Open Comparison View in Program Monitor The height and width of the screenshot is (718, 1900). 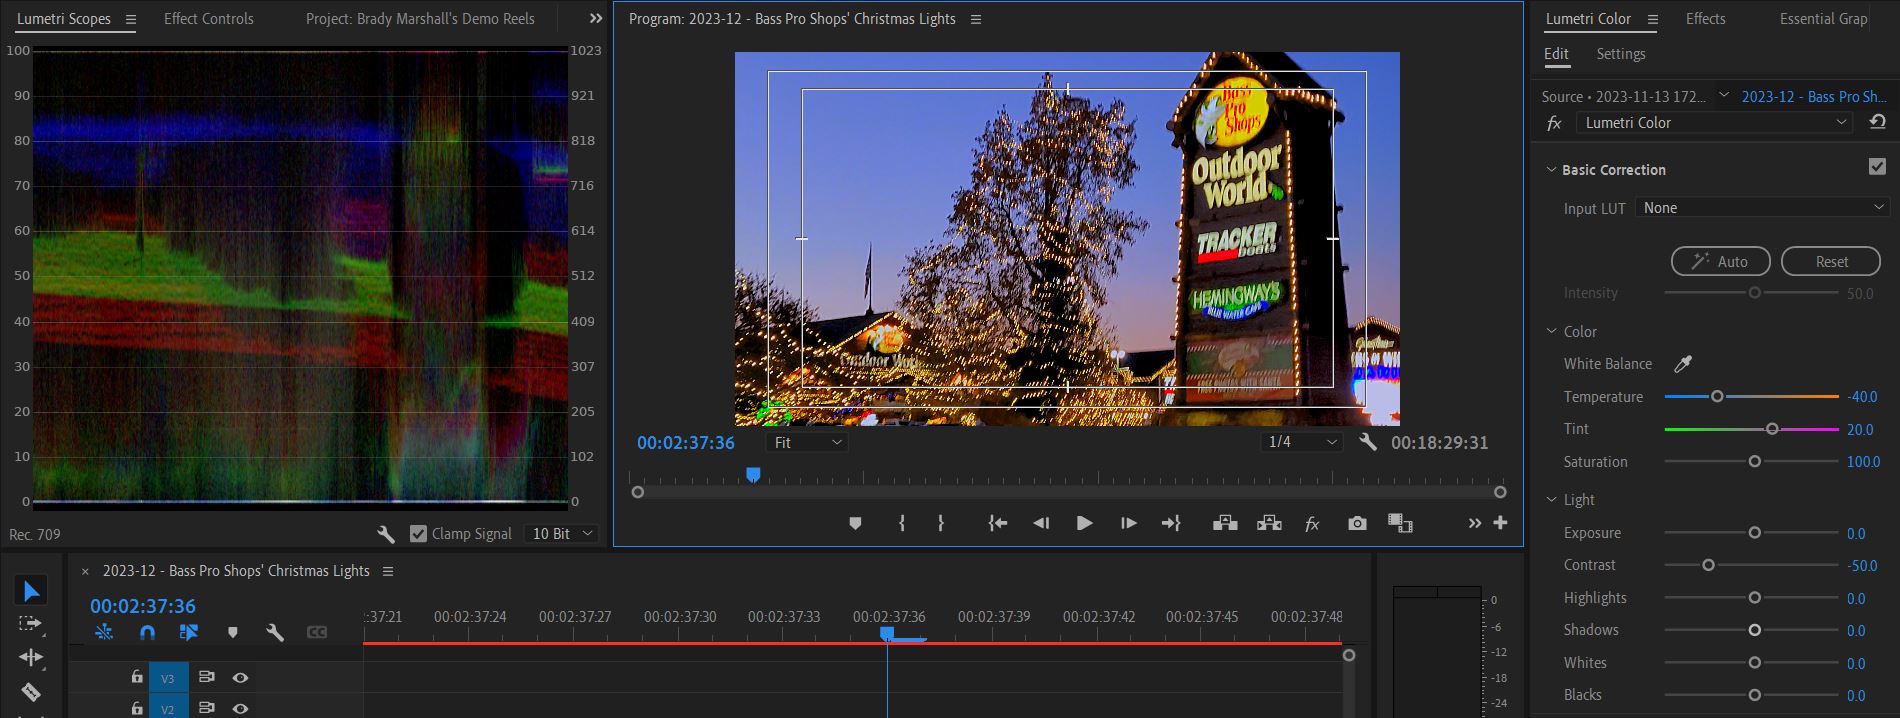pyautogui.click(x=1400, y=523)
